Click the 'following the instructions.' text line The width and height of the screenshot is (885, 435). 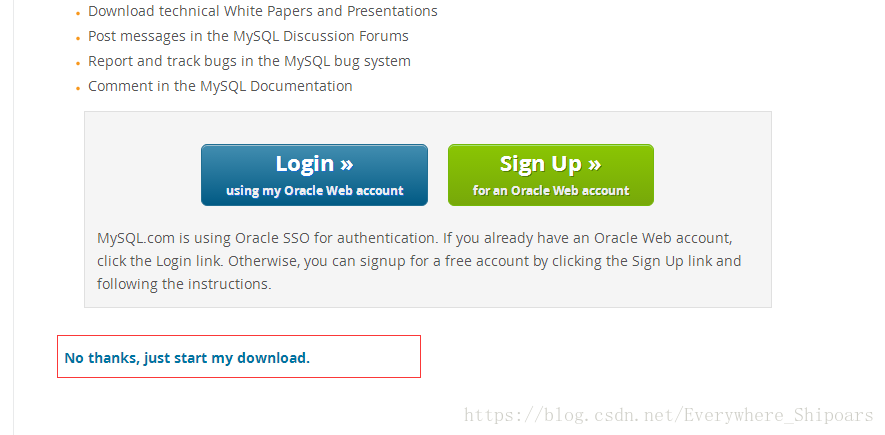[184, 284]
